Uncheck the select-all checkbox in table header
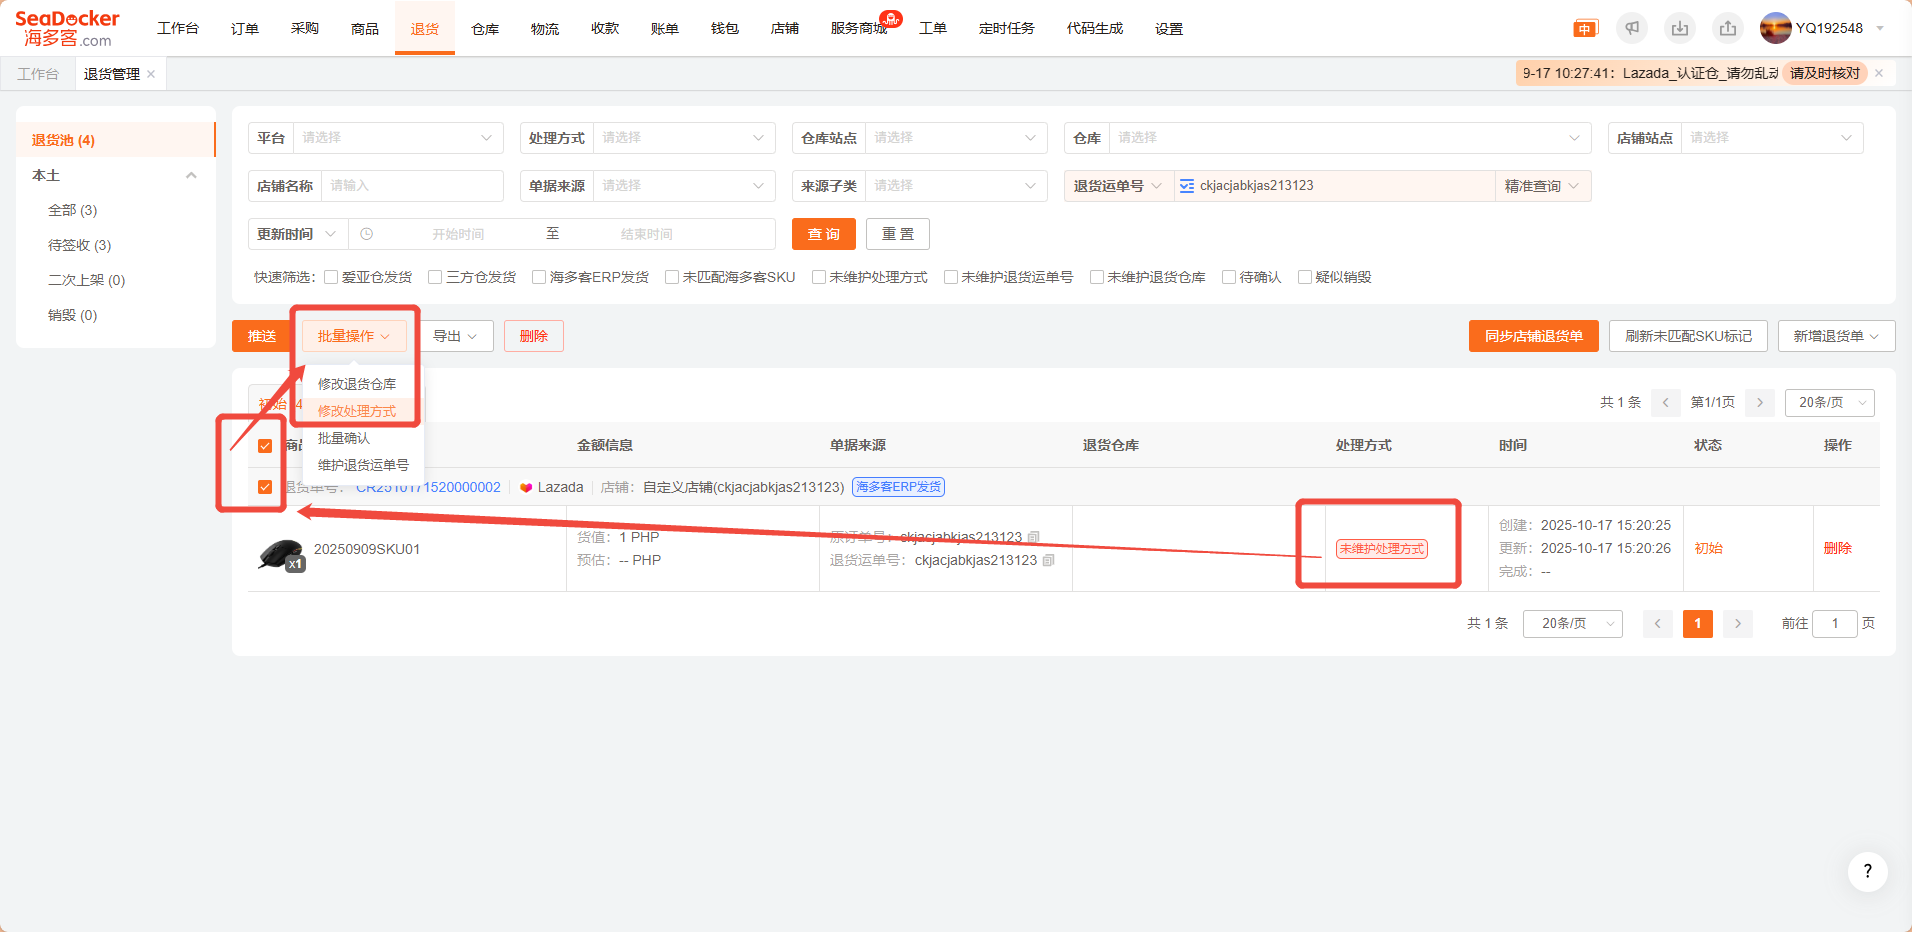 click(x=265, y=446)
